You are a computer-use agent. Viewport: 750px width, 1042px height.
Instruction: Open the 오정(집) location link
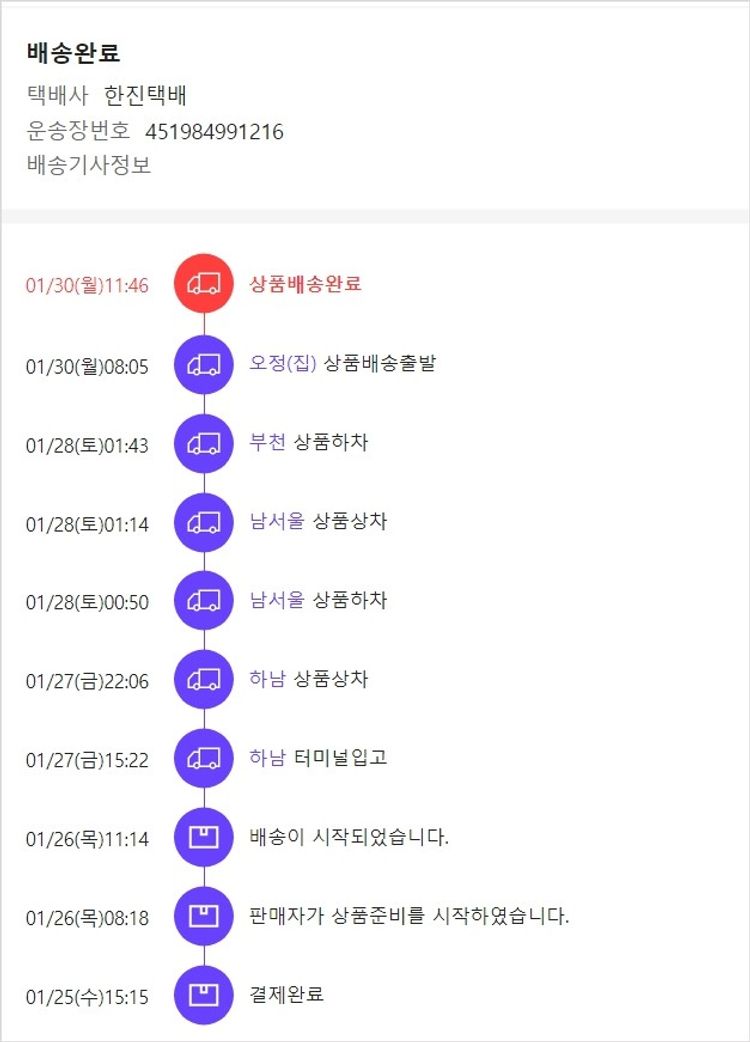(x=283, y=364)
